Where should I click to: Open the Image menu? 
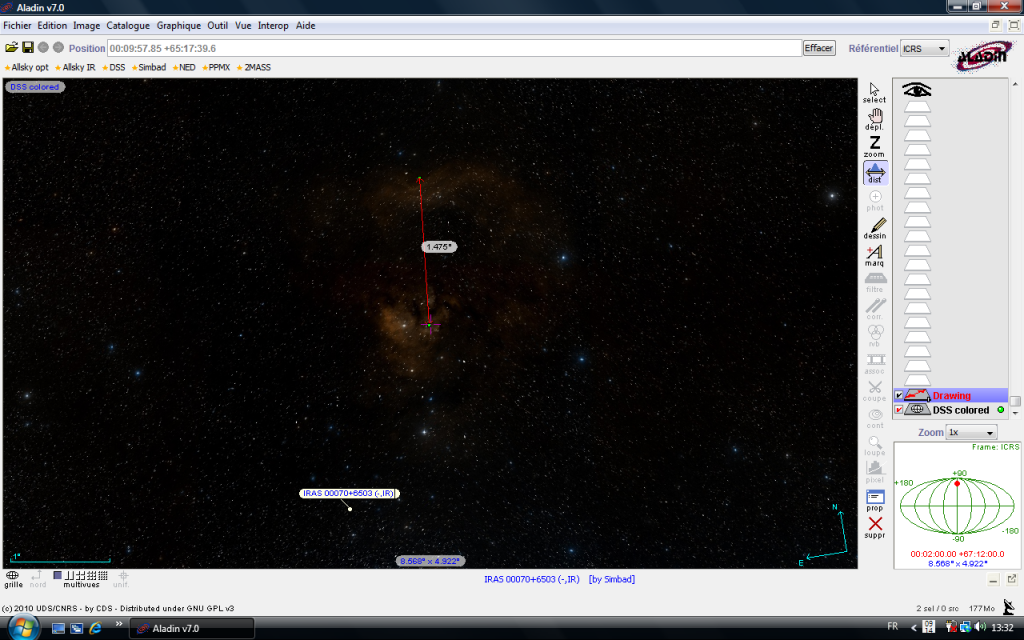click(x=86, y=25)
